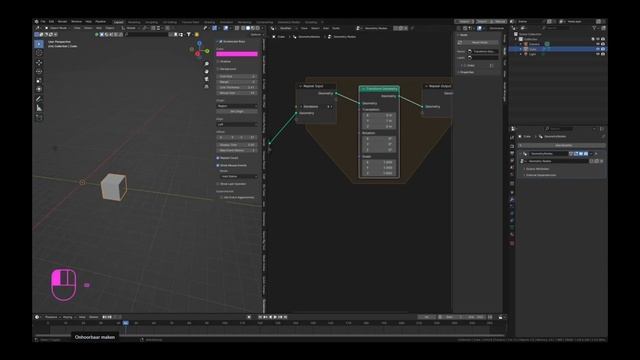Viewport: 640px width, 360px height.
Task: Select the Add Cube tool
Action: point(39,118)
